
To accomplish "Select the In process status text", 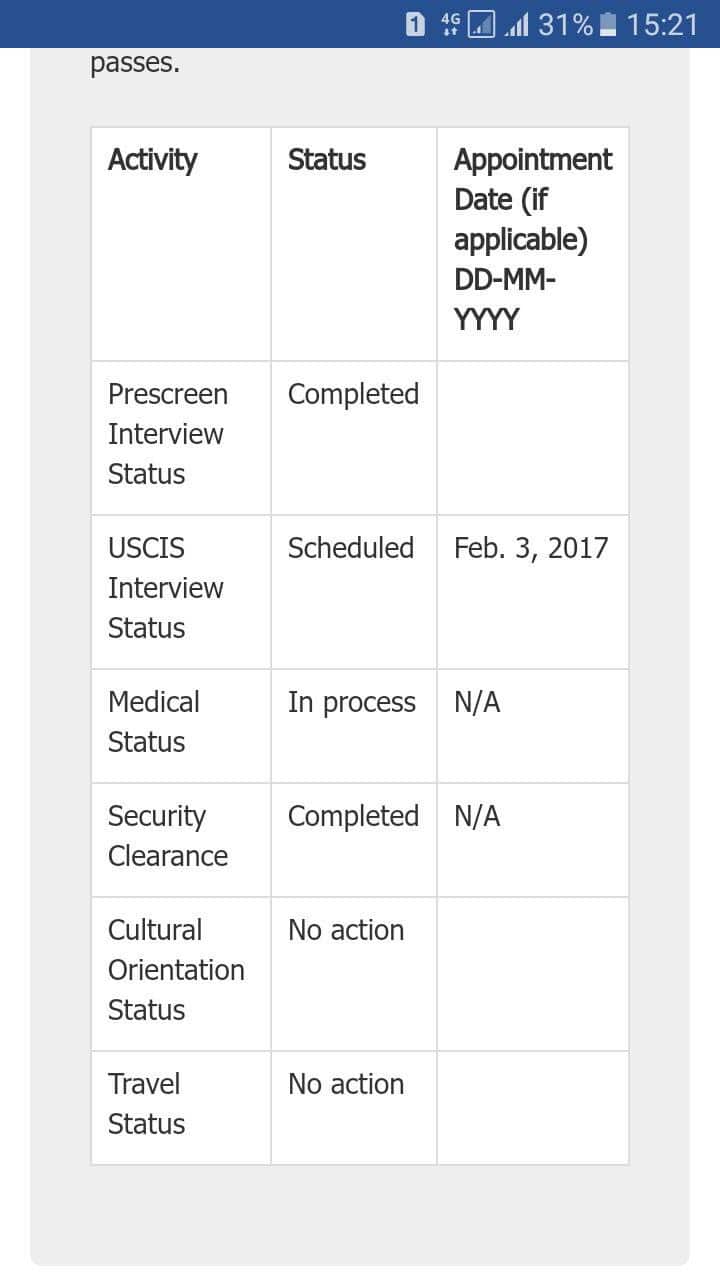I will [350, 702].
